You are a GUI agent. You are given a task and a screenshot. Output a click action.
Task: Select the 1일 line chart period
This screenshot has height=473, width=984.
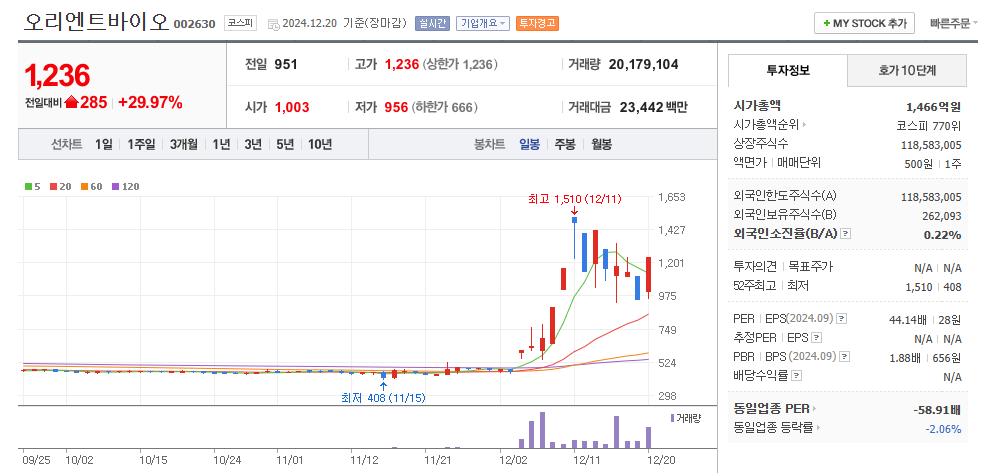pyautogui.click(x=104, y=144)
